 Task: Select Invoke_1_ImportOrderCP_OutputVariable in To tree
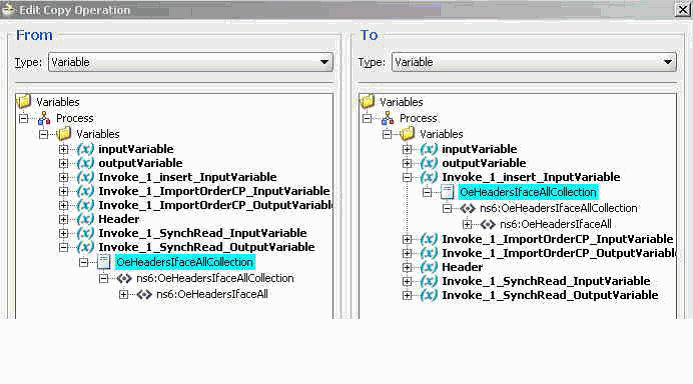click(559, 254)
